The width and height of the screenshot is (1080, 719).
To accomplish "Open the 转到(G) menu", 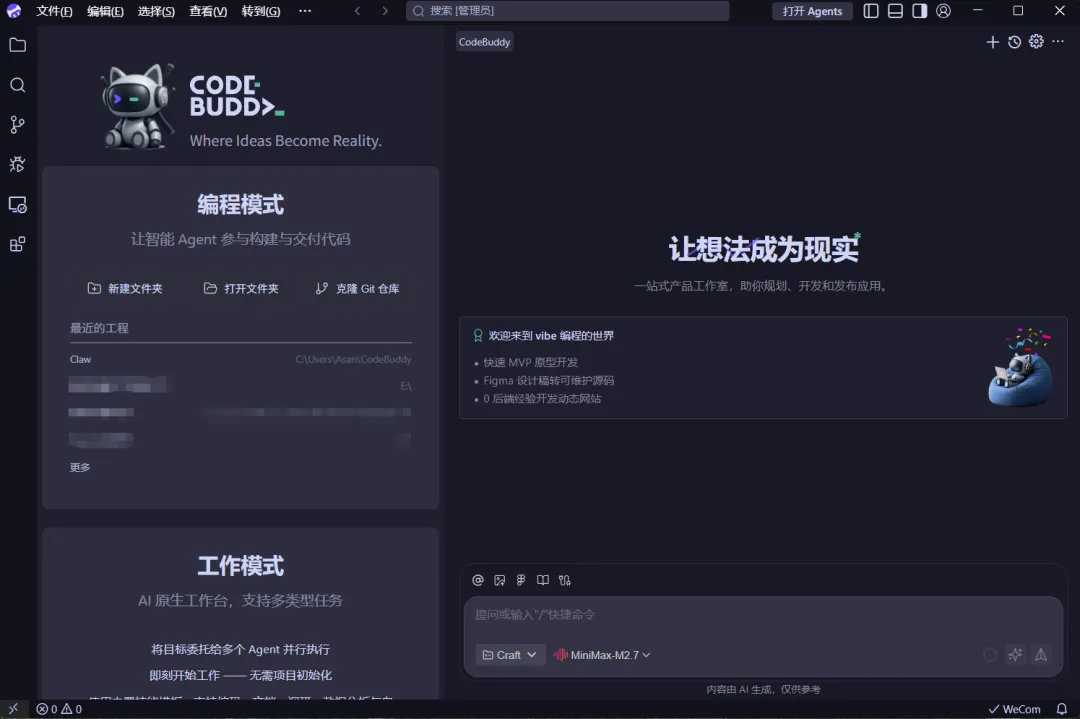I will click(261, 11).
